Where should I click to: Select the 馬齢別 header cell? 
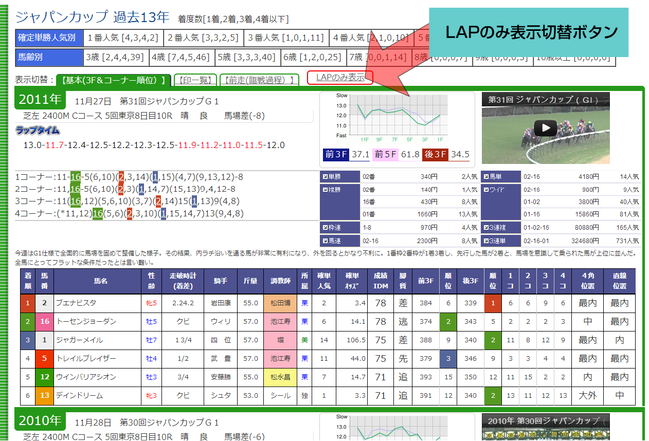[48, 57]
